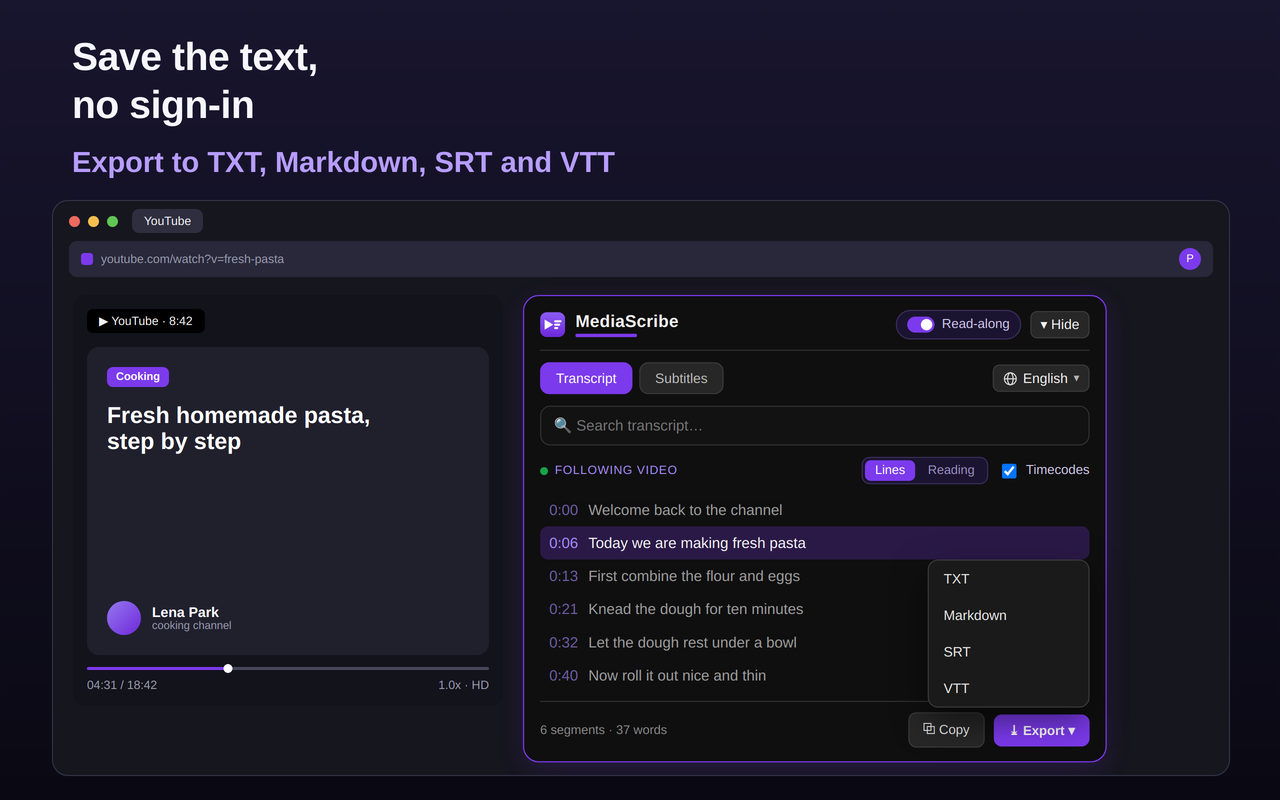Open the Export dropdown button
Screen dimensions: 1280x800
[1042, 730]
